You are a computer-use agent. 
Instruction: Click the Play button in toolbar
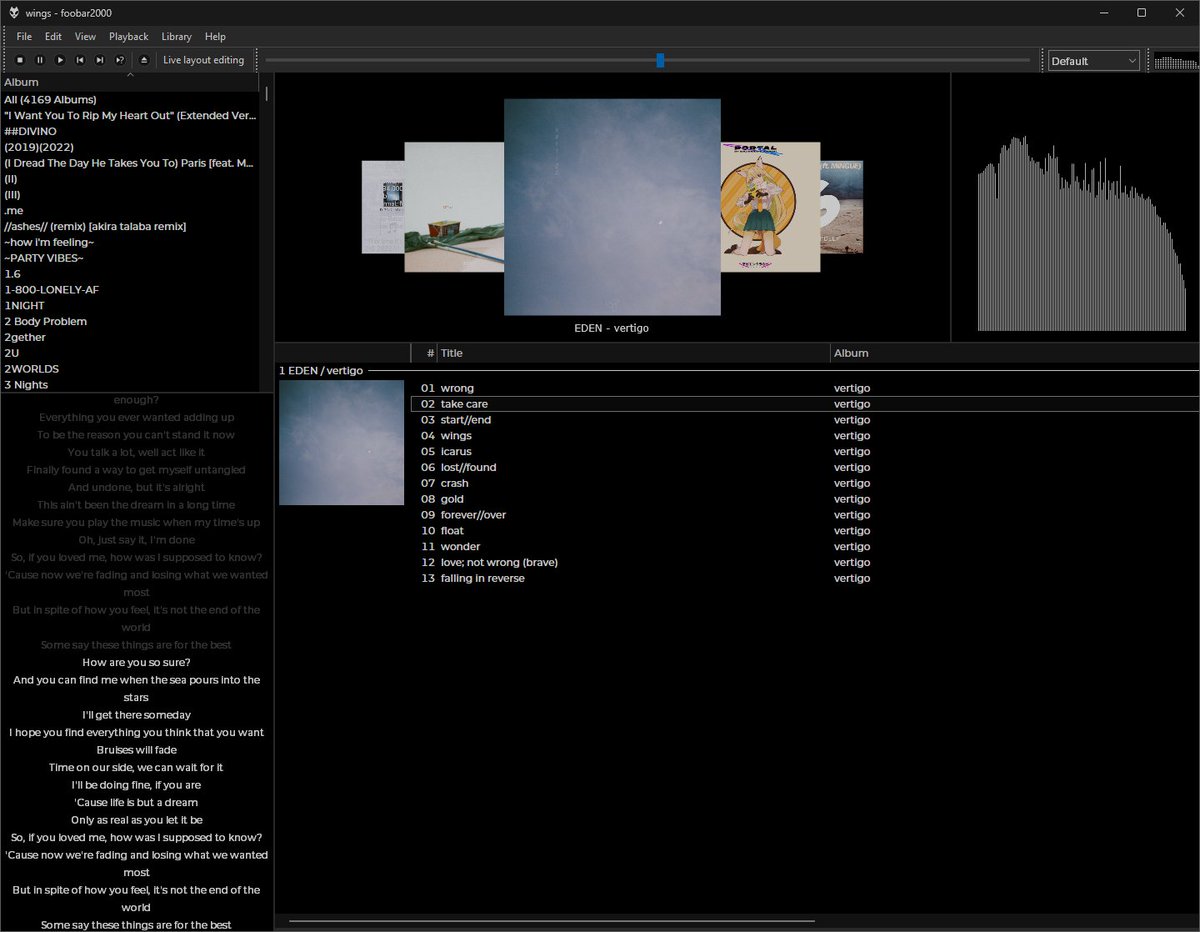[60, 60]
